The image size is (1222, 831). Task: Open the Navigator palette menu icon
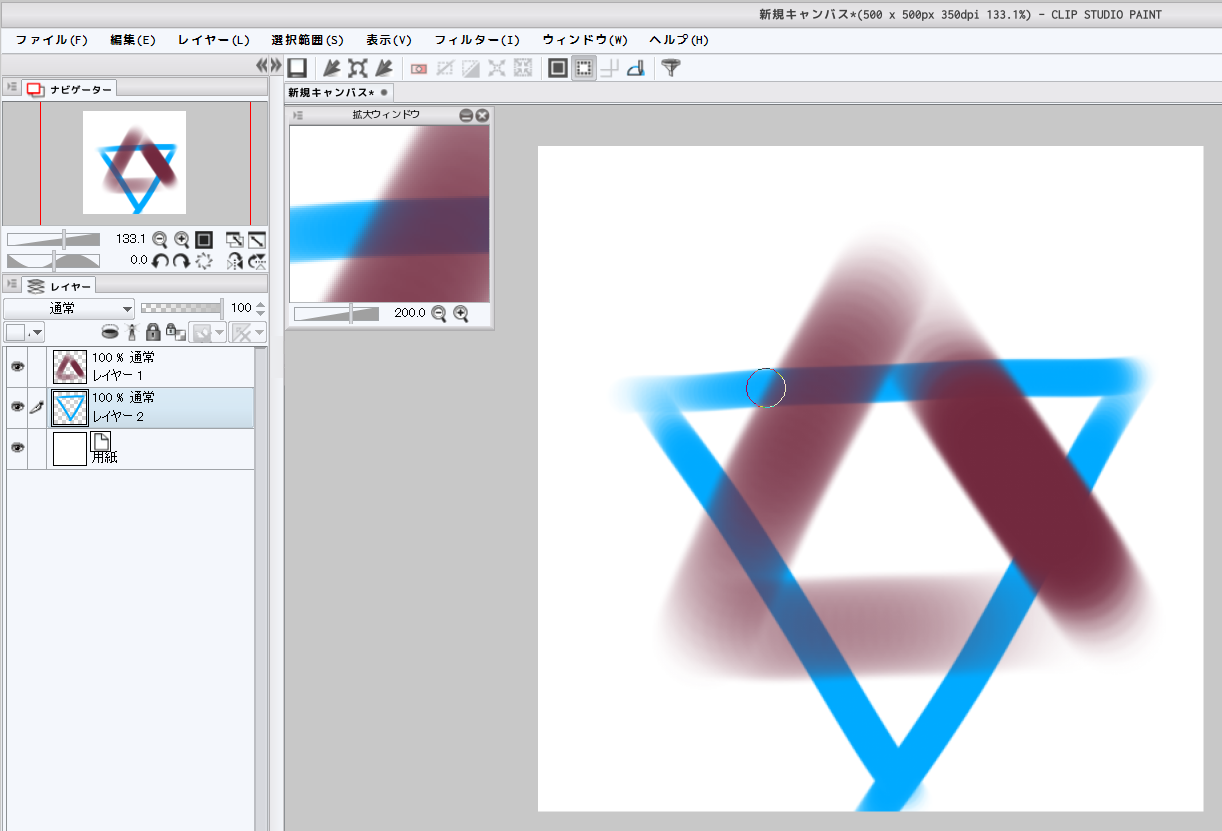[x=12, y=89]
